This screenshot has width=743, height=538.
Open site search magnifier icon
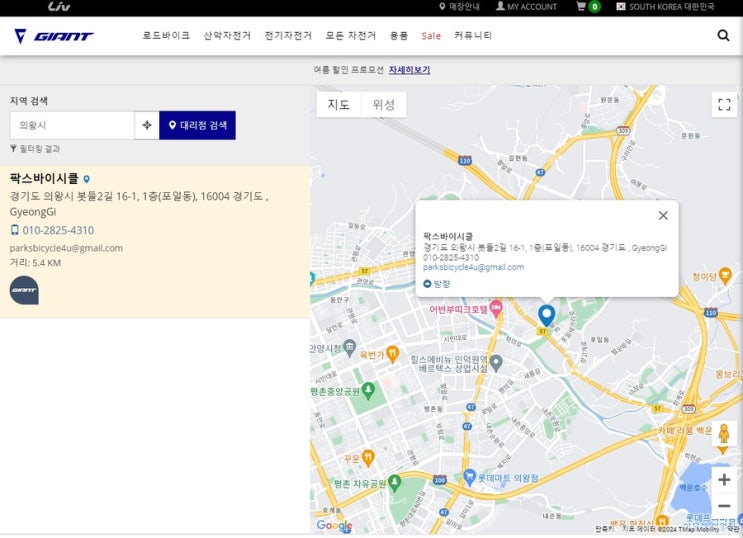click(x=723, y=36)
